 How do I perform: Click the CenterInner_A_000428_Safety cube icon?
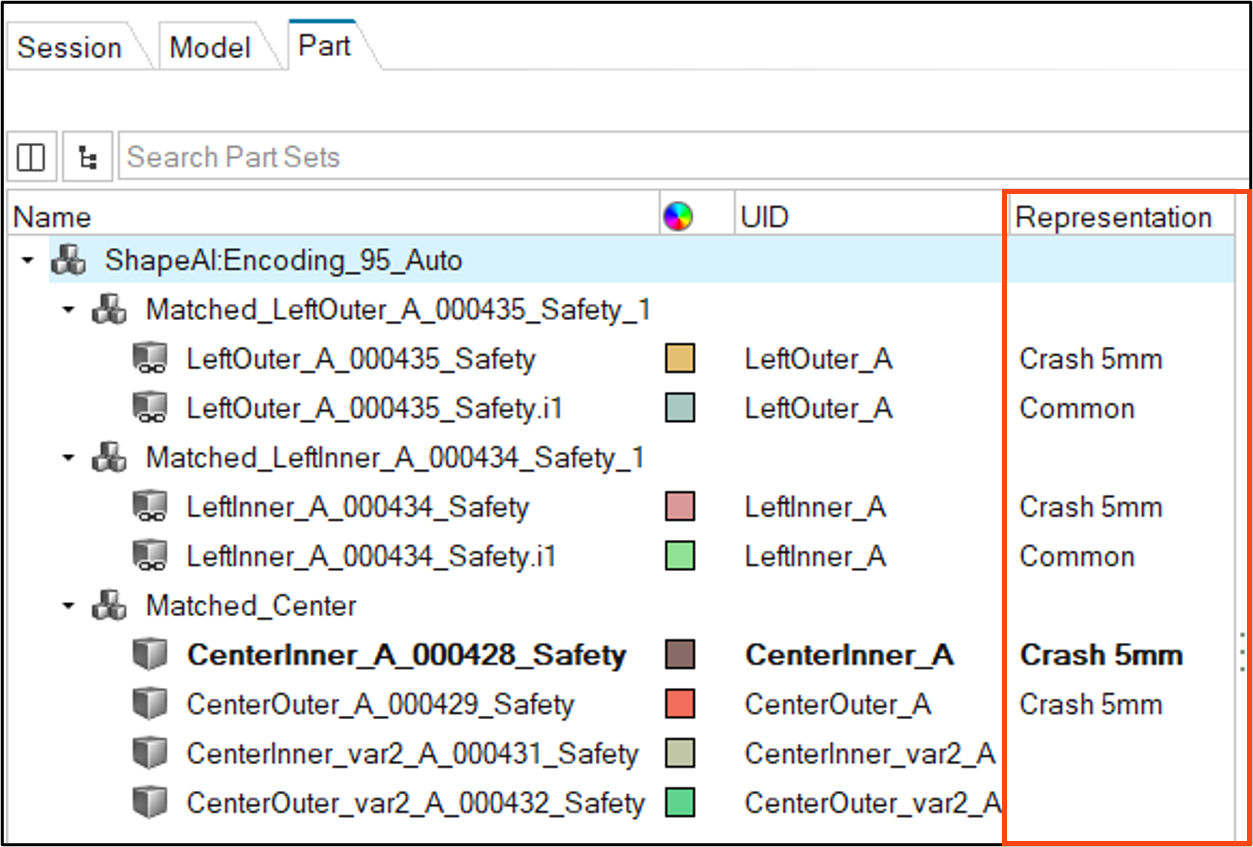point(149,655)
